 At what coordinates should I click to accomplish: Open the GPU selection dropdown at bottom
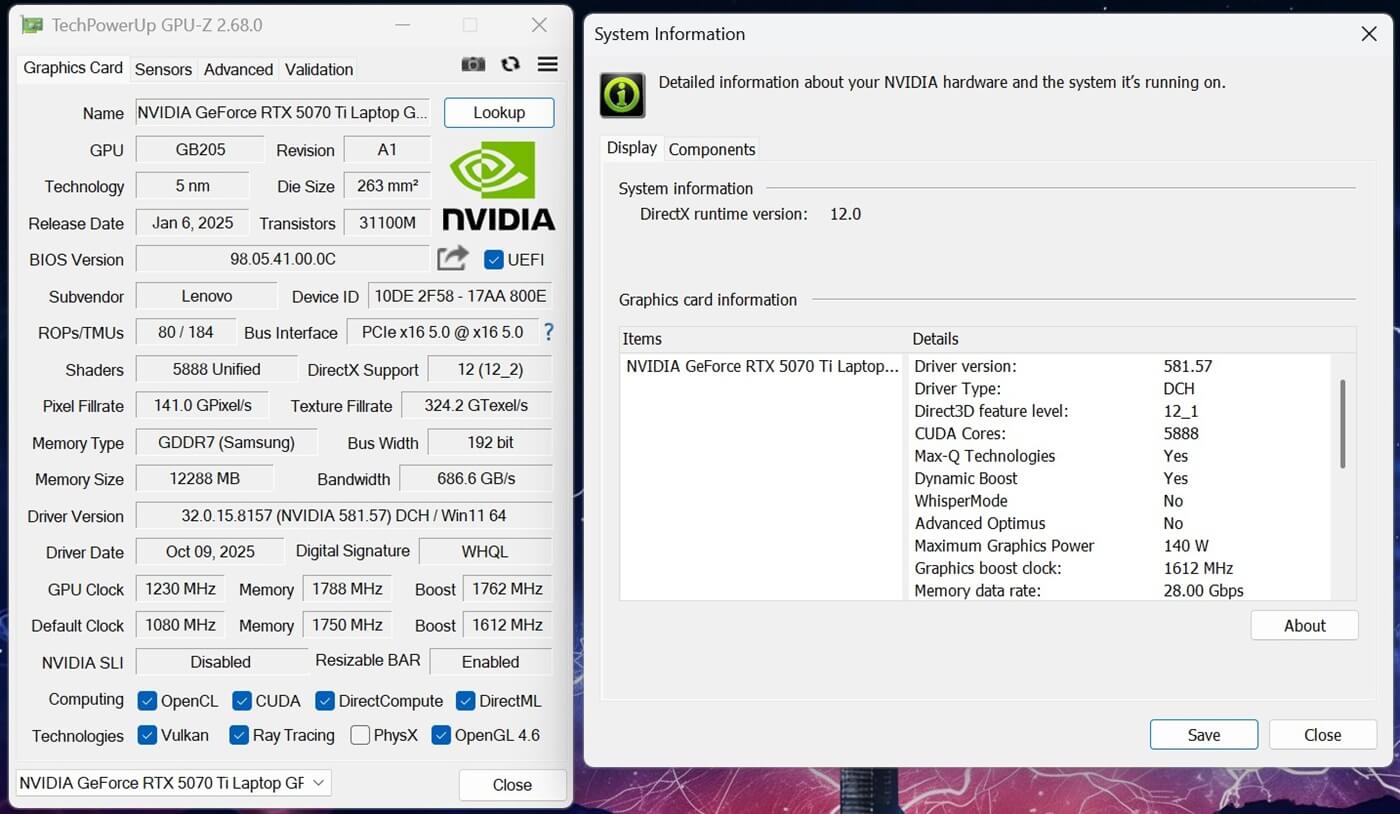click(318, 783)
